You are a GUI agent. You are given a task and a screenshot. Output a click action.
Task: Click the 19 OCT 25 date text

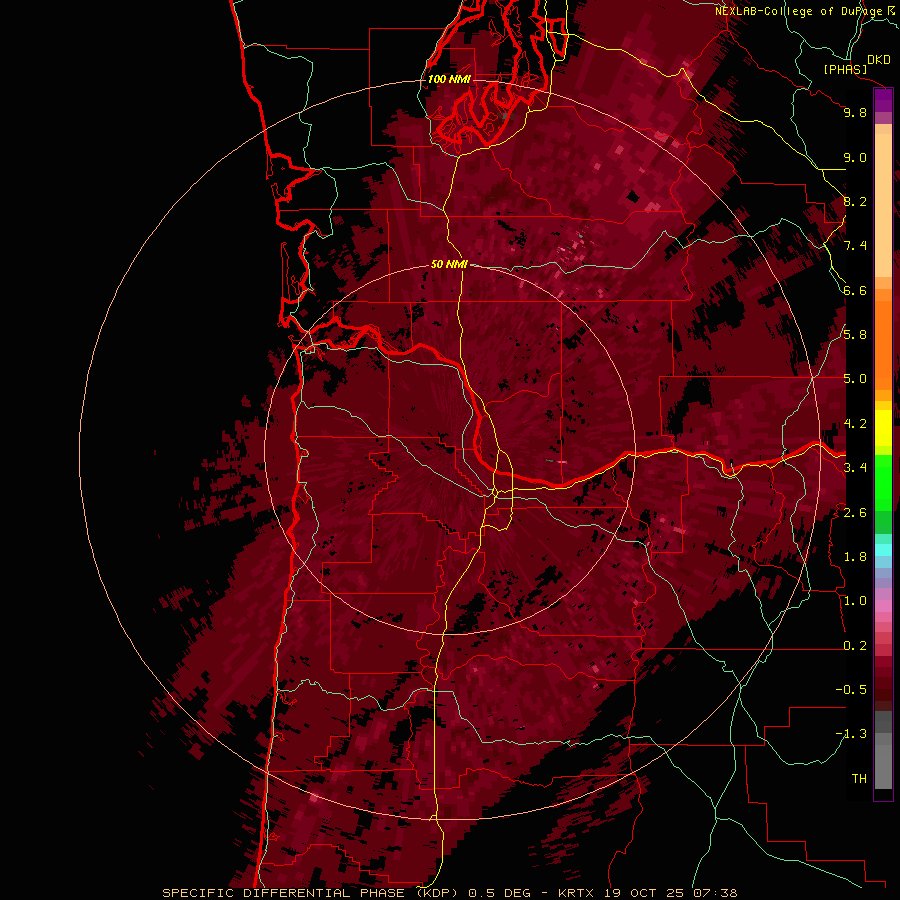[642, 893]
